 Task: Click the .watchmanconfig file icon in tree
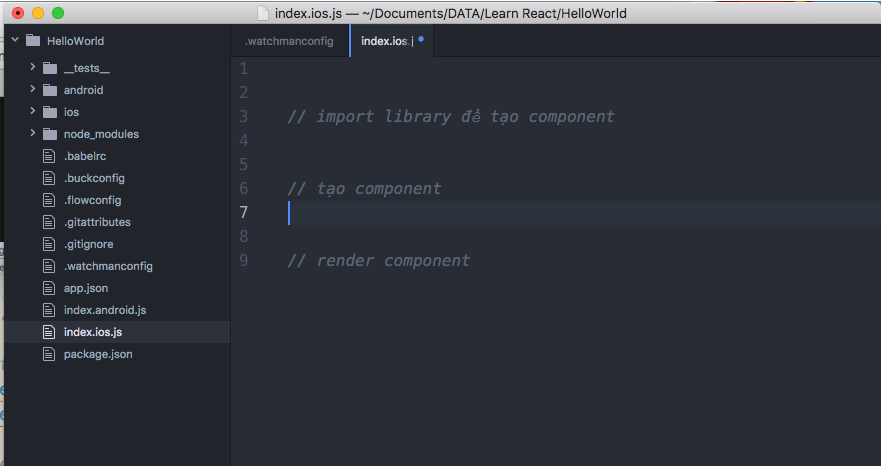pyautogui.click(x=49, y=266)
